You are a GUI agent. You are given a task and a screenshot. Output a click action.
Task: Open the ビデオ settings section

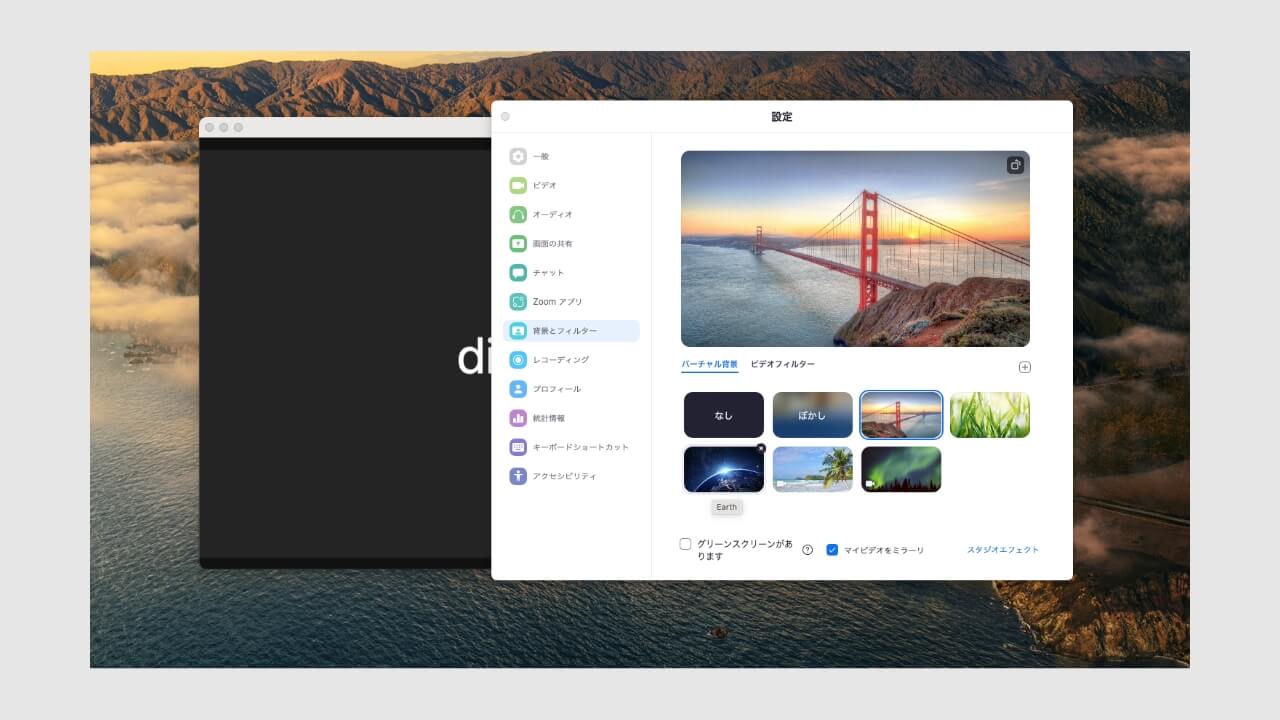(x=571, y=185)
